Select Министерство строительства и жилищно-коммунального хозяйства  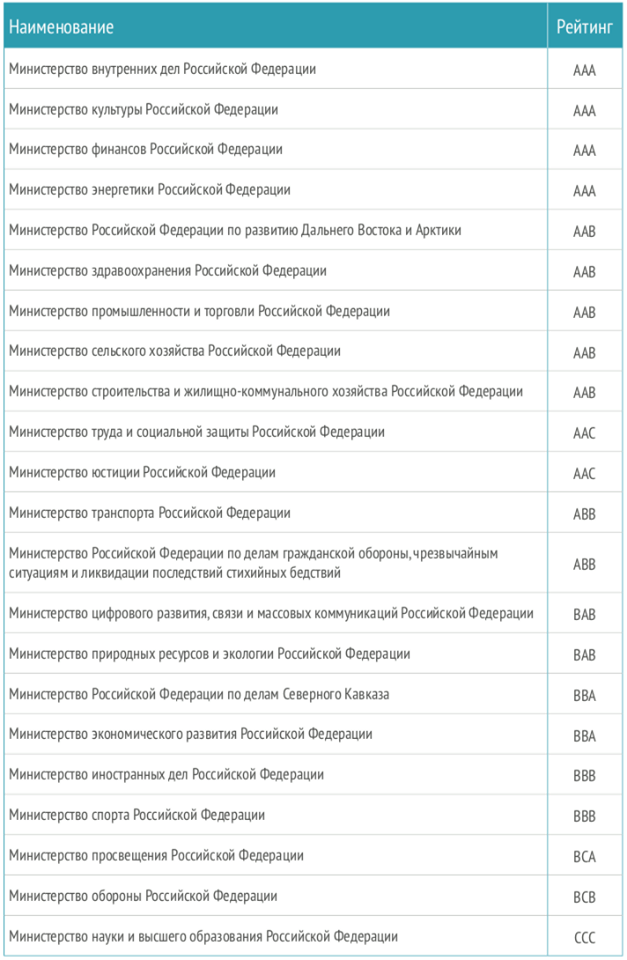(x=313, y=392)
